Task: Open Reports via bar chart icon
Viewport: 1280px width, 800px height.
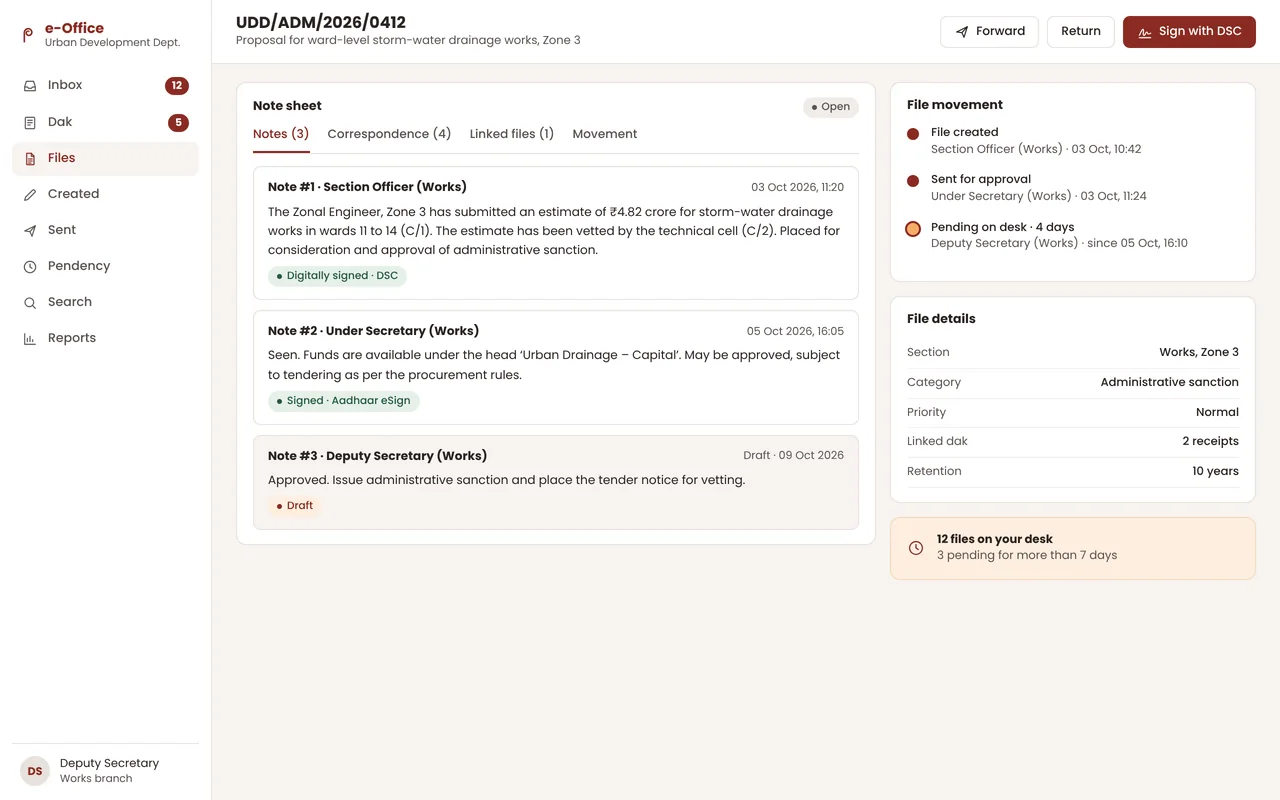Action: [x=30, y=338]
